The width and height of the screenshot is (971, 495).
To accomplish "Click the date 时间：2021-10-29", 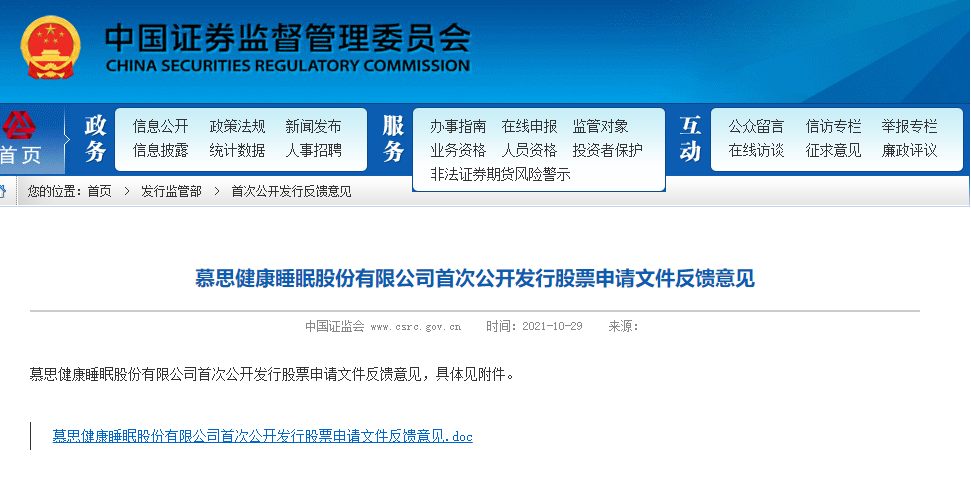I will 534,326.
